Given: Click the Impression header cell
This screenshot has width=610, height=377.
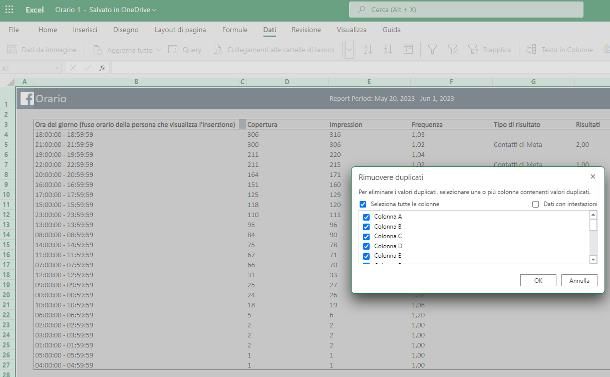Looking at the screenshot, I should 369,124.
